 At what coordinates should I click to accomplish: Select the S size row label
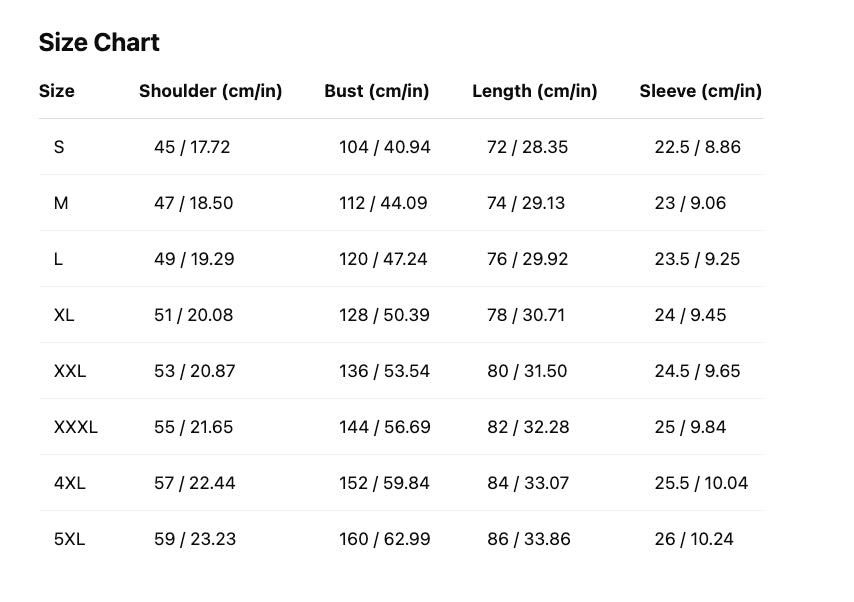pyautogui.click(x=59, y=147)
